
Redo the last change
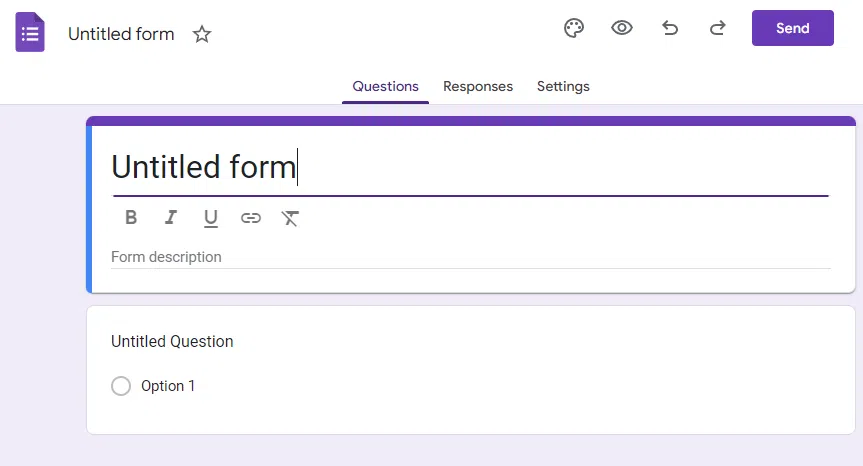717,28
